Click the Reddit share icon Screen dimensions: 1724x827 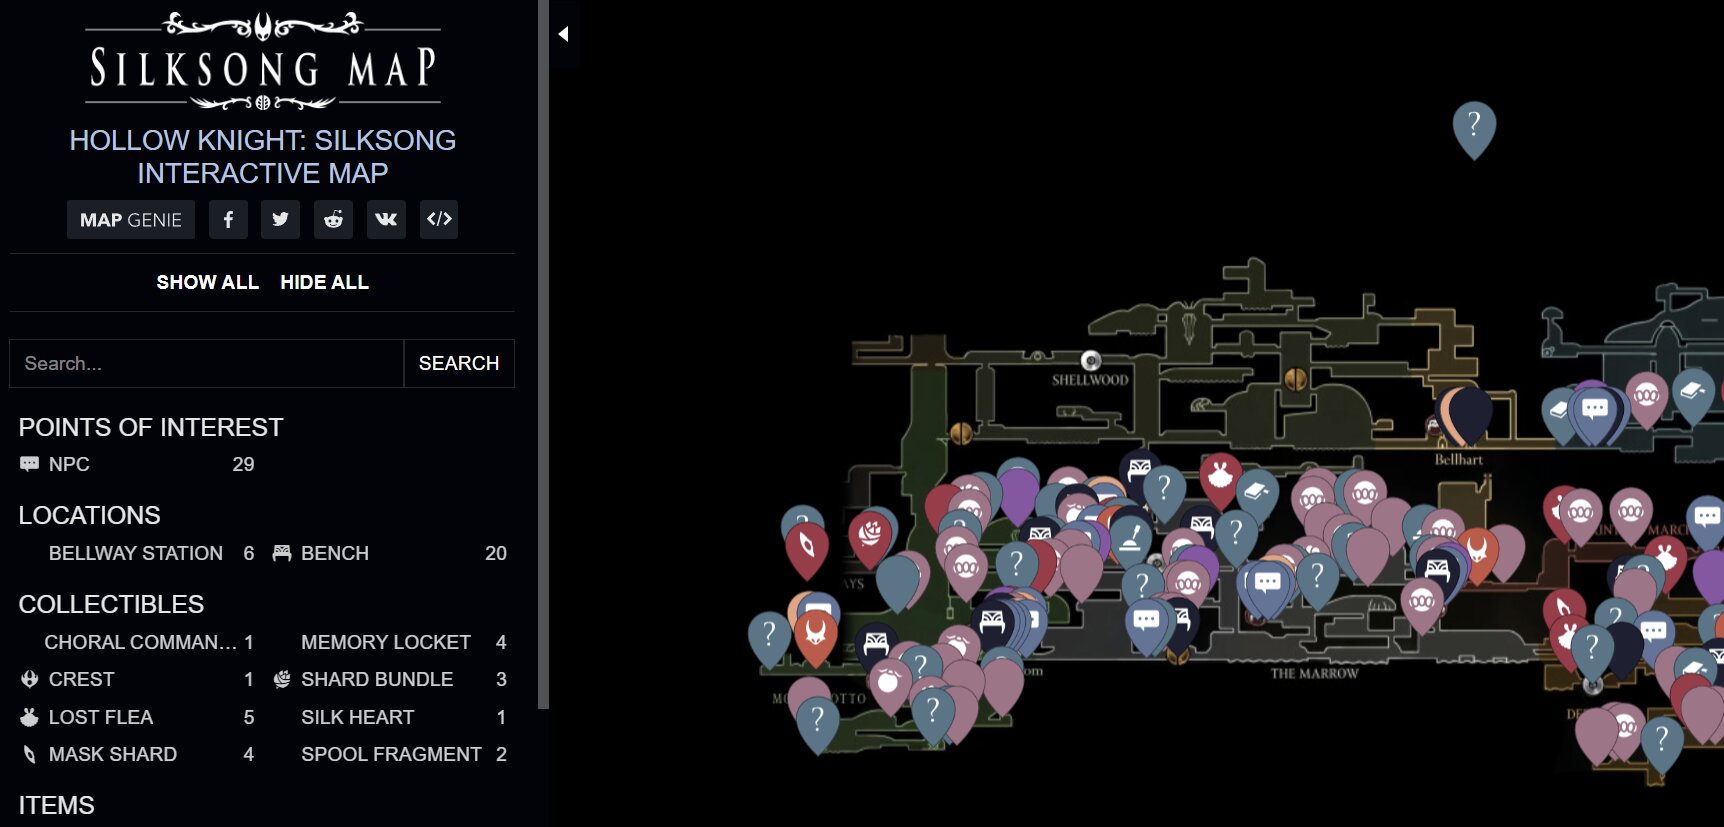[x=333, y=219]
